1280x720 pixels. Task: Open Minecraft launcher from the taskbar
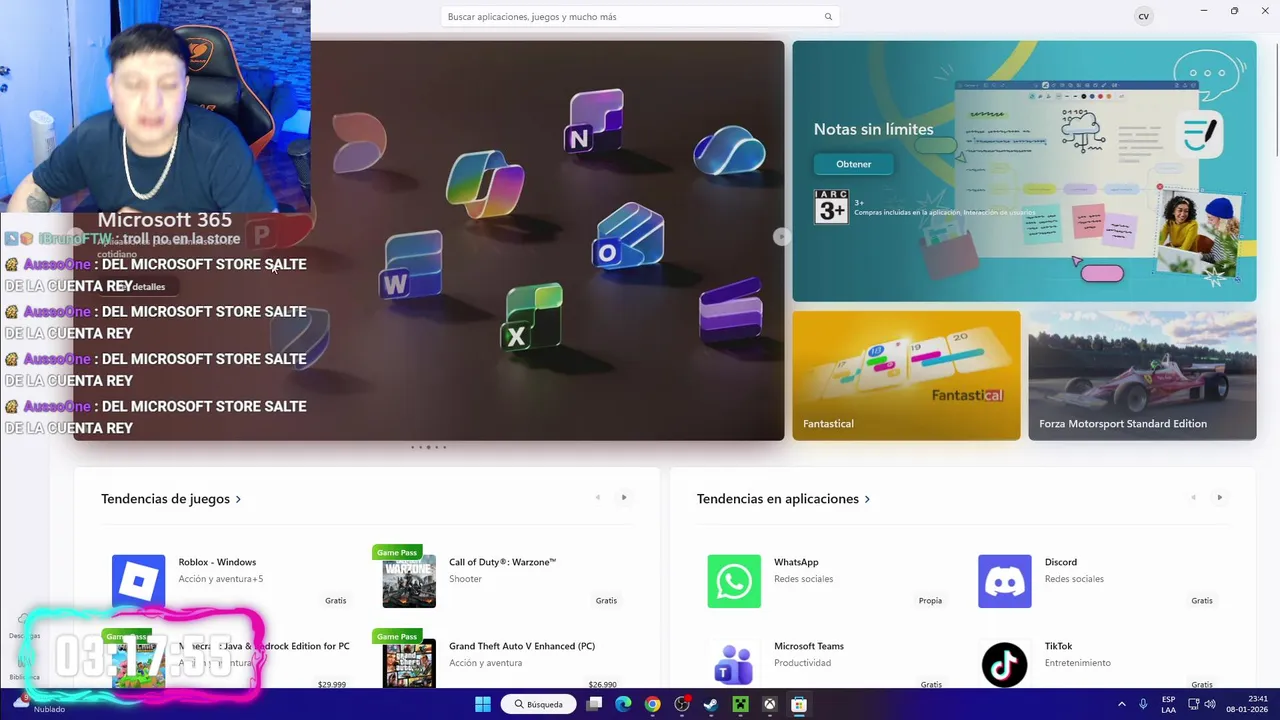[740, 704]
